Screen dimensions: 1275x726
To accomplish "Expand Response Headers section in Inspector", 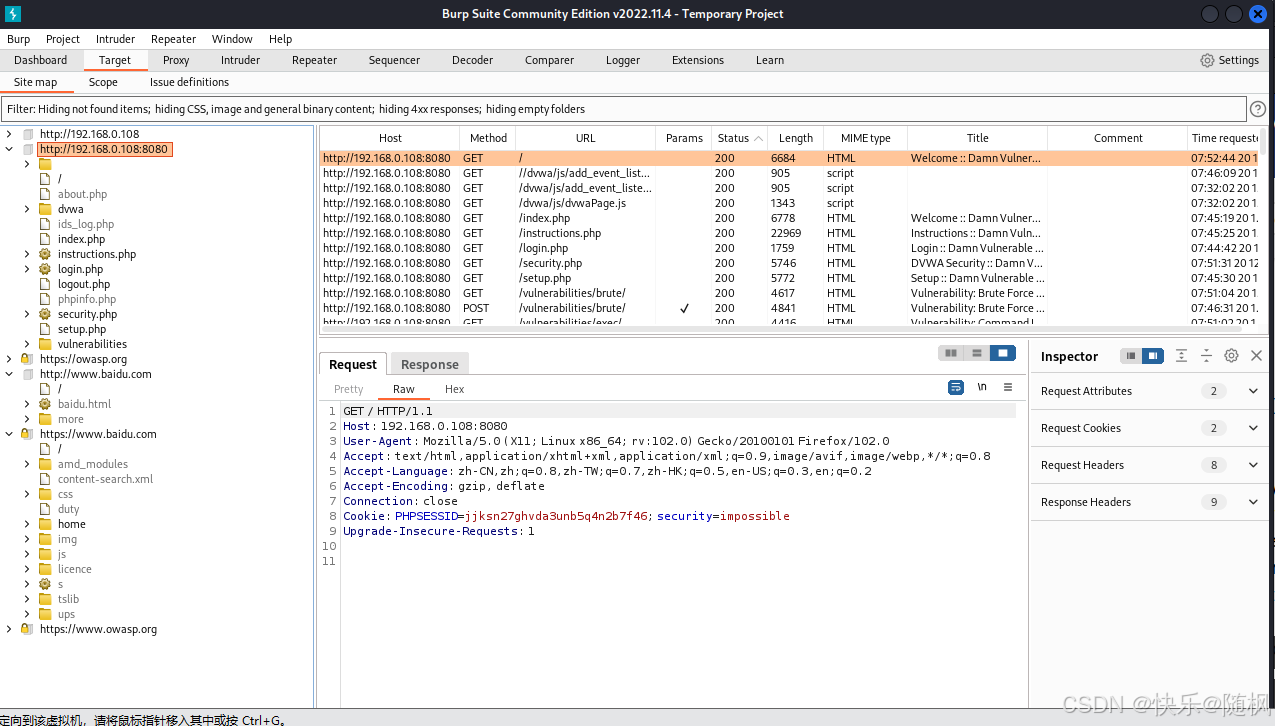I will pyautogui.click(x=1253, y=502).
